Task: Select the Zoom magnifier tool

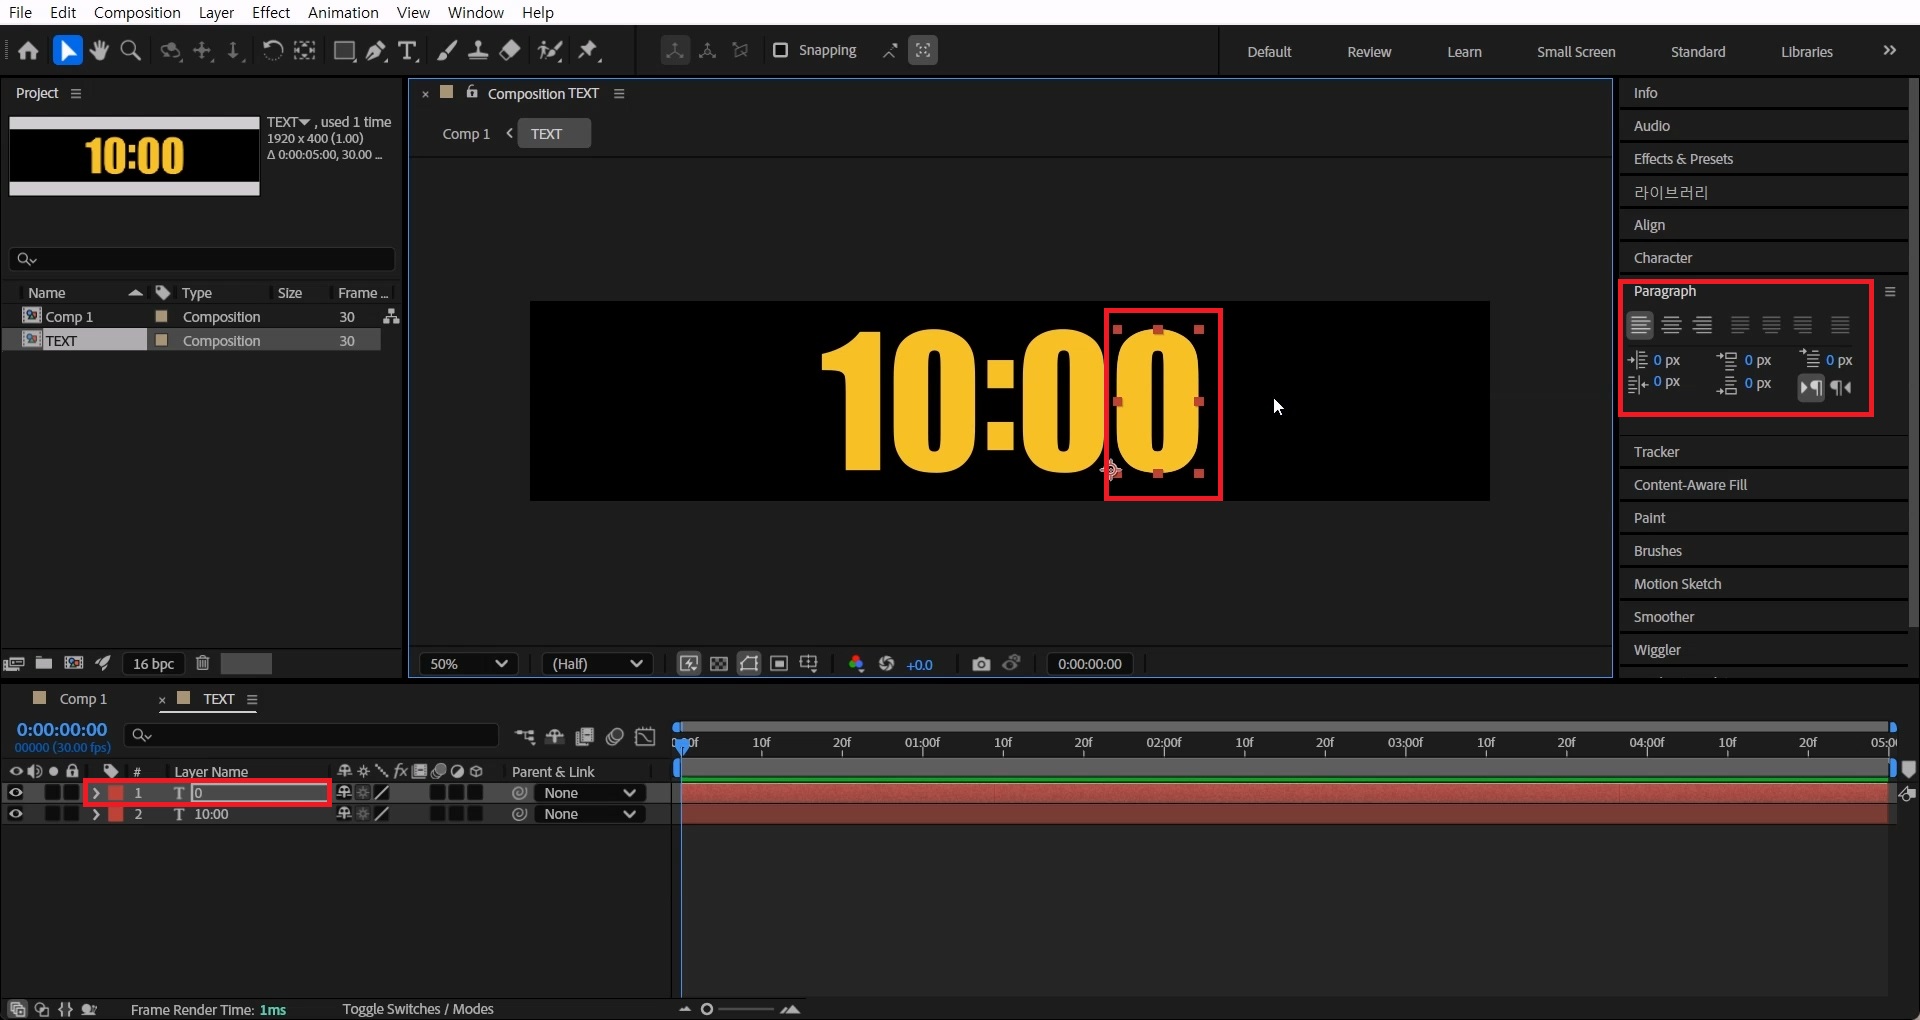Action: 130,51
